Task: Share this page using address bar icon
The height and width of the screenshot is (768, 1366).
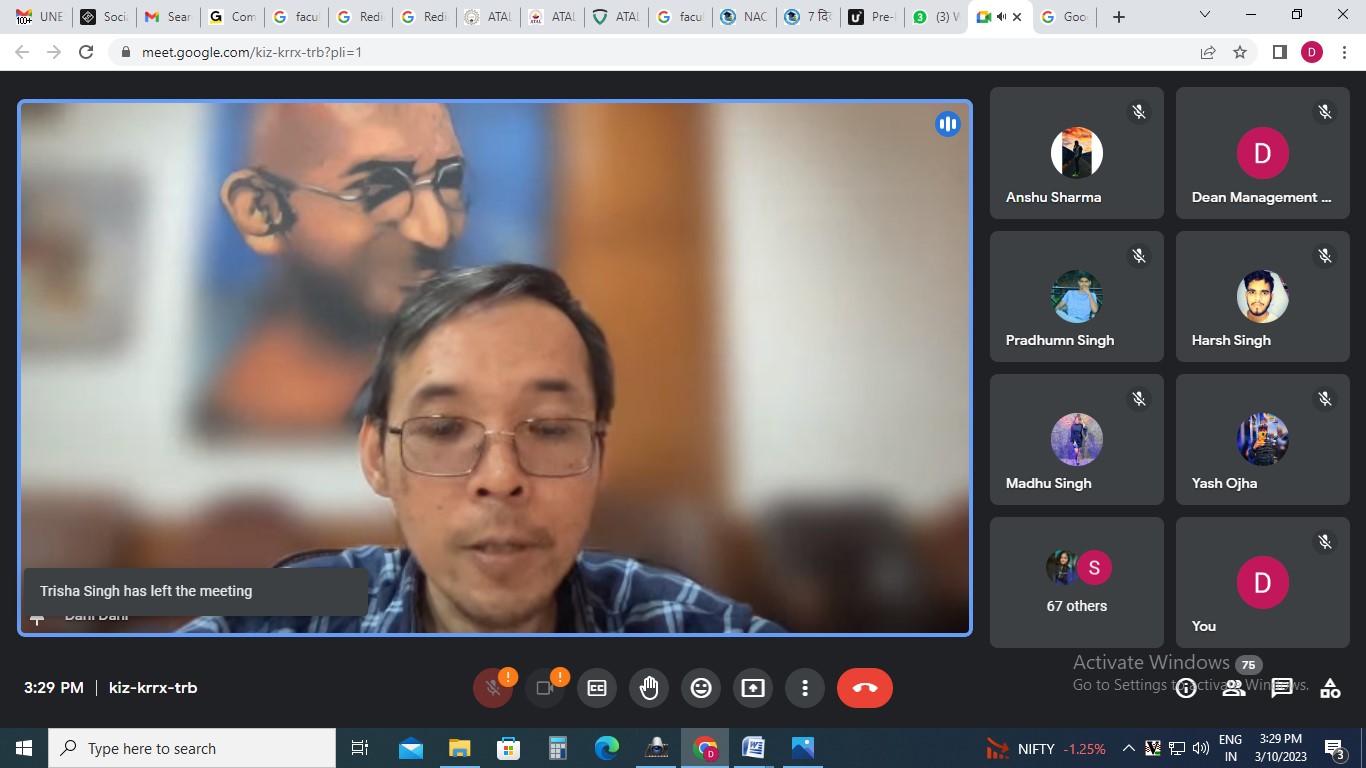Action: [1208, 52]
